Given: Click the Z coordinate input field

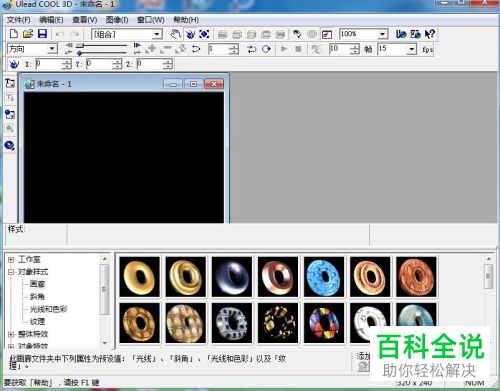Looking at the screenshot, I should coord(150,64).
